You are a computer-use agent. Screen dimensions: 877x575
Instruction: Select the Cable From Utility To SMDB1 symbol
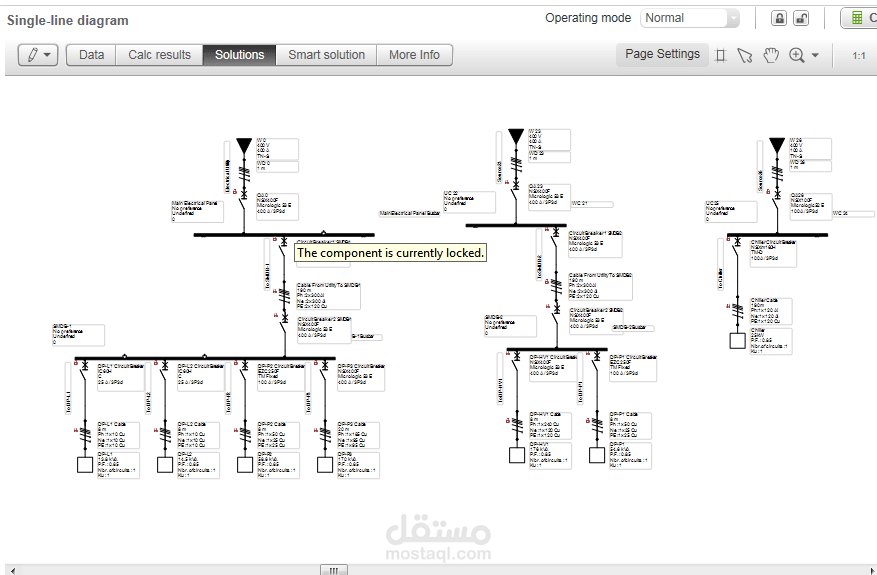[x=284, y=296]
